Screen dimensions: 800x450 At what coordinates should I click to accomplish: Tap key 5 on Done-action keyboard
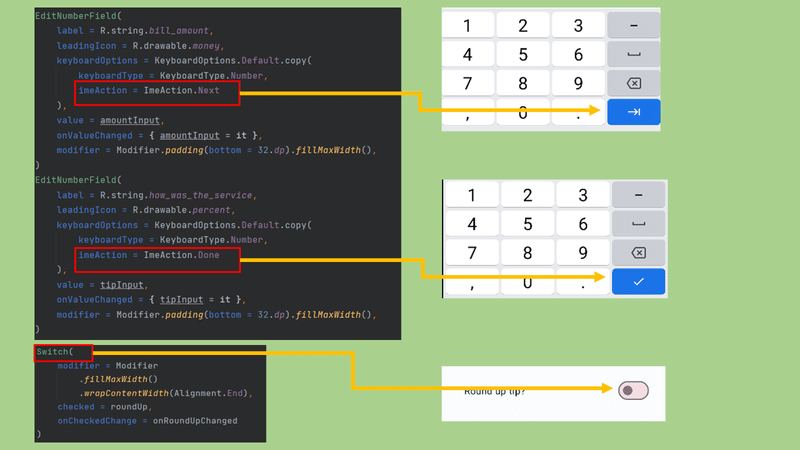click(x=528, y=223)
